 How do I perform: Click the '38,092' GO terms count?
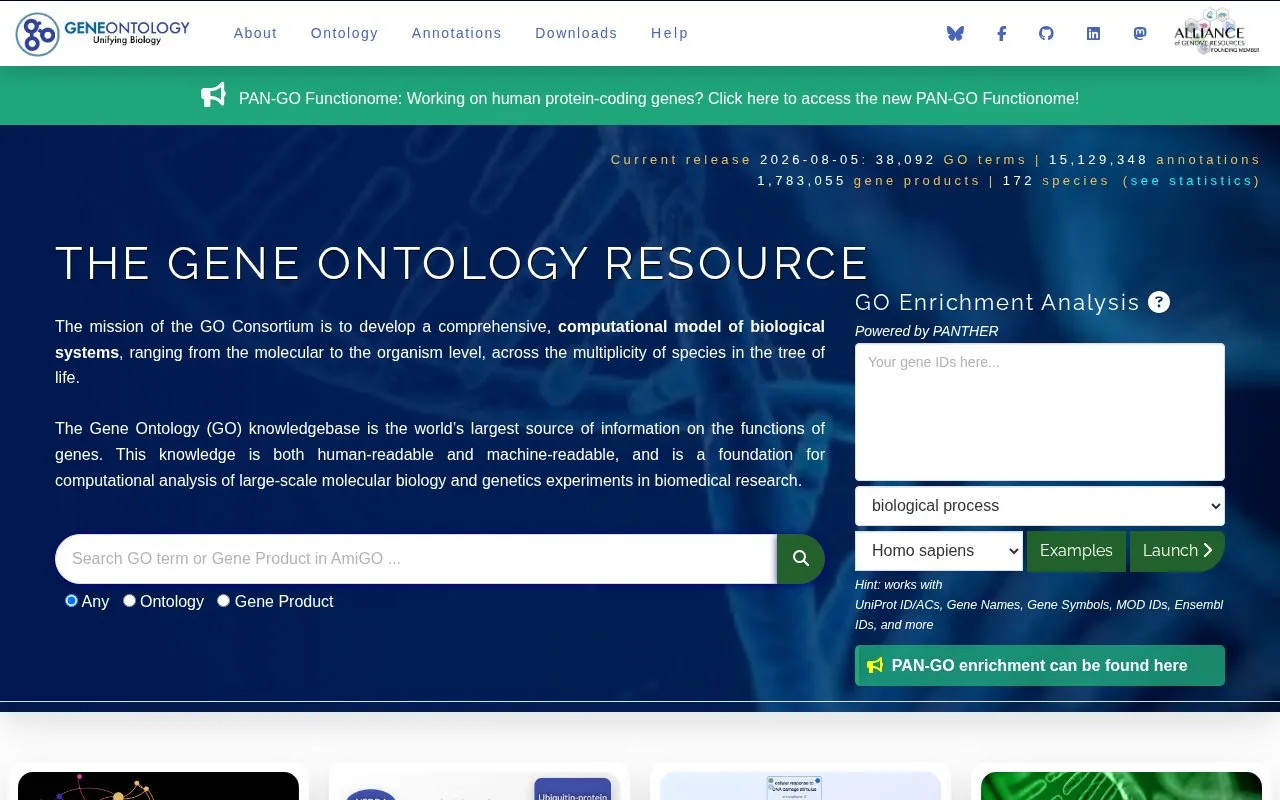[x=906, y=160]
